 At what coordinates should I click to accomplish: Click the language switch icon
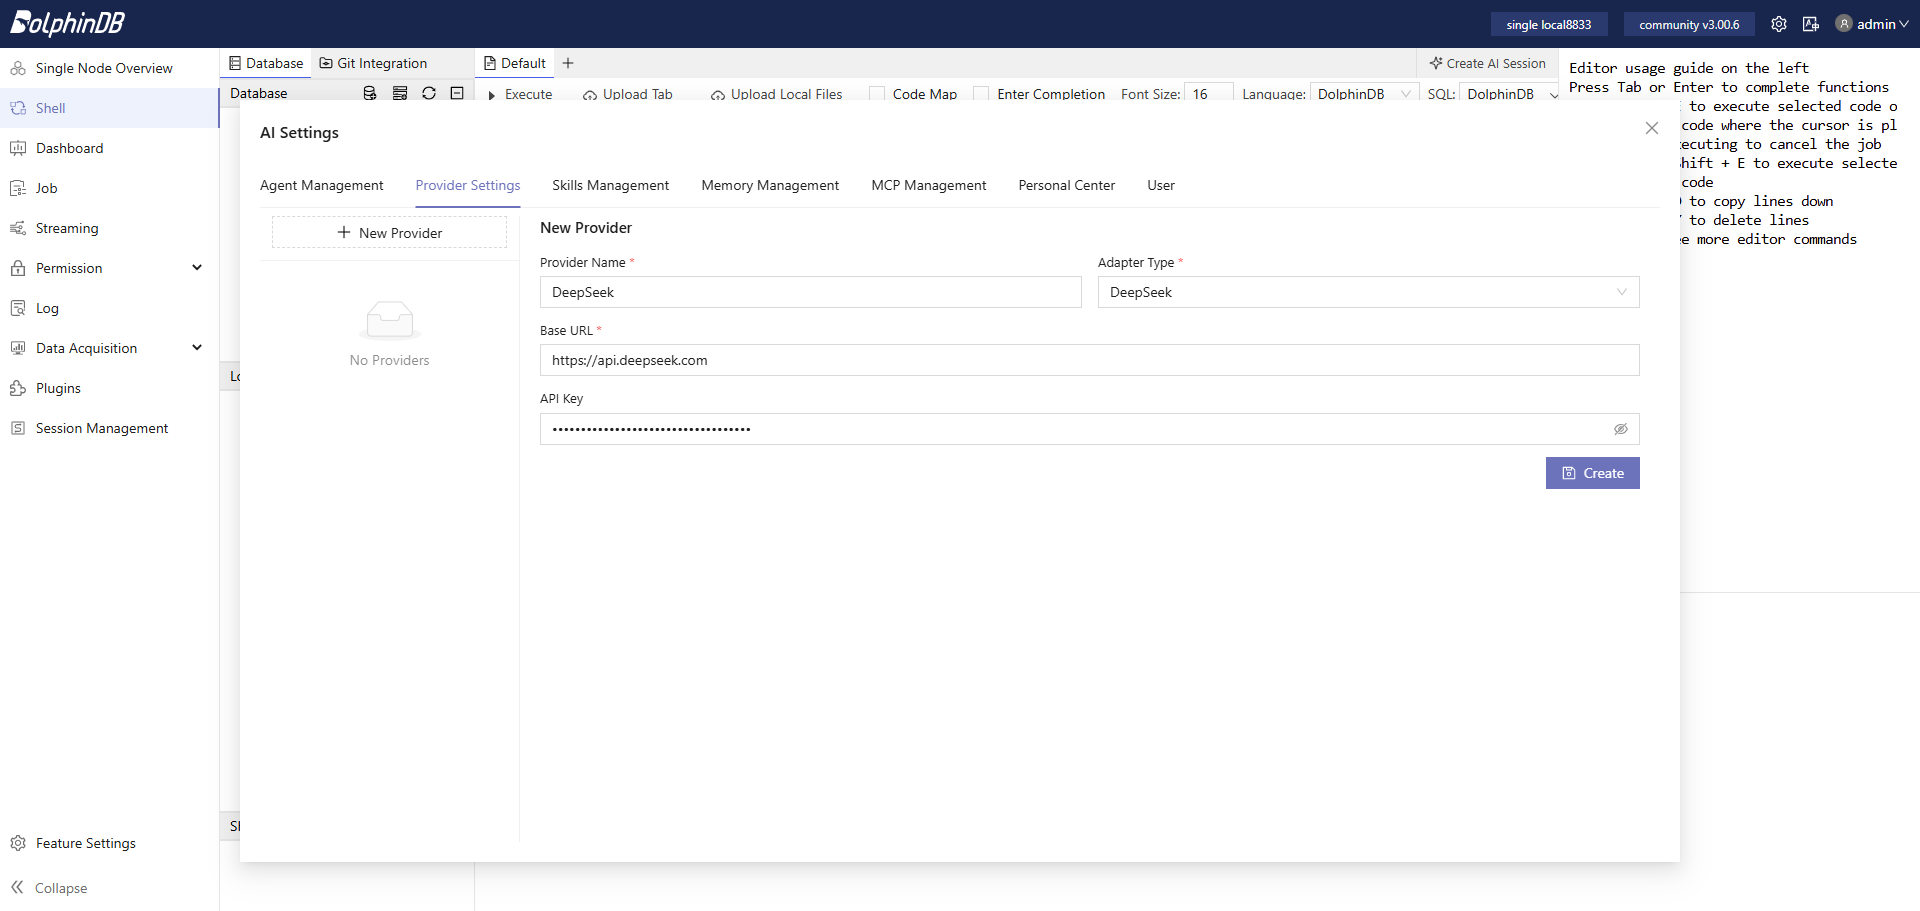tap(1811, 24)
